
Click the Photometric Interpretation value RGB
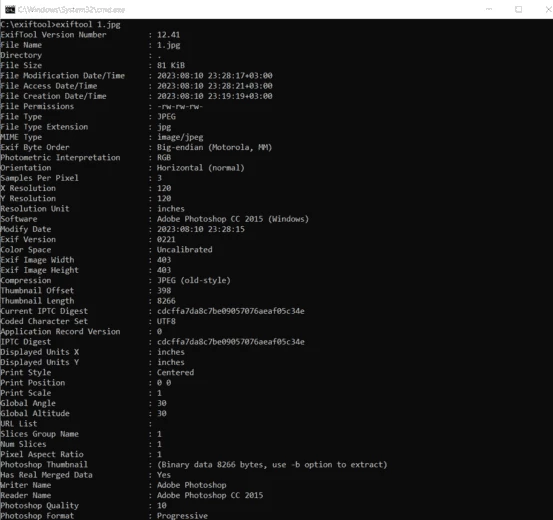point(164,158)
